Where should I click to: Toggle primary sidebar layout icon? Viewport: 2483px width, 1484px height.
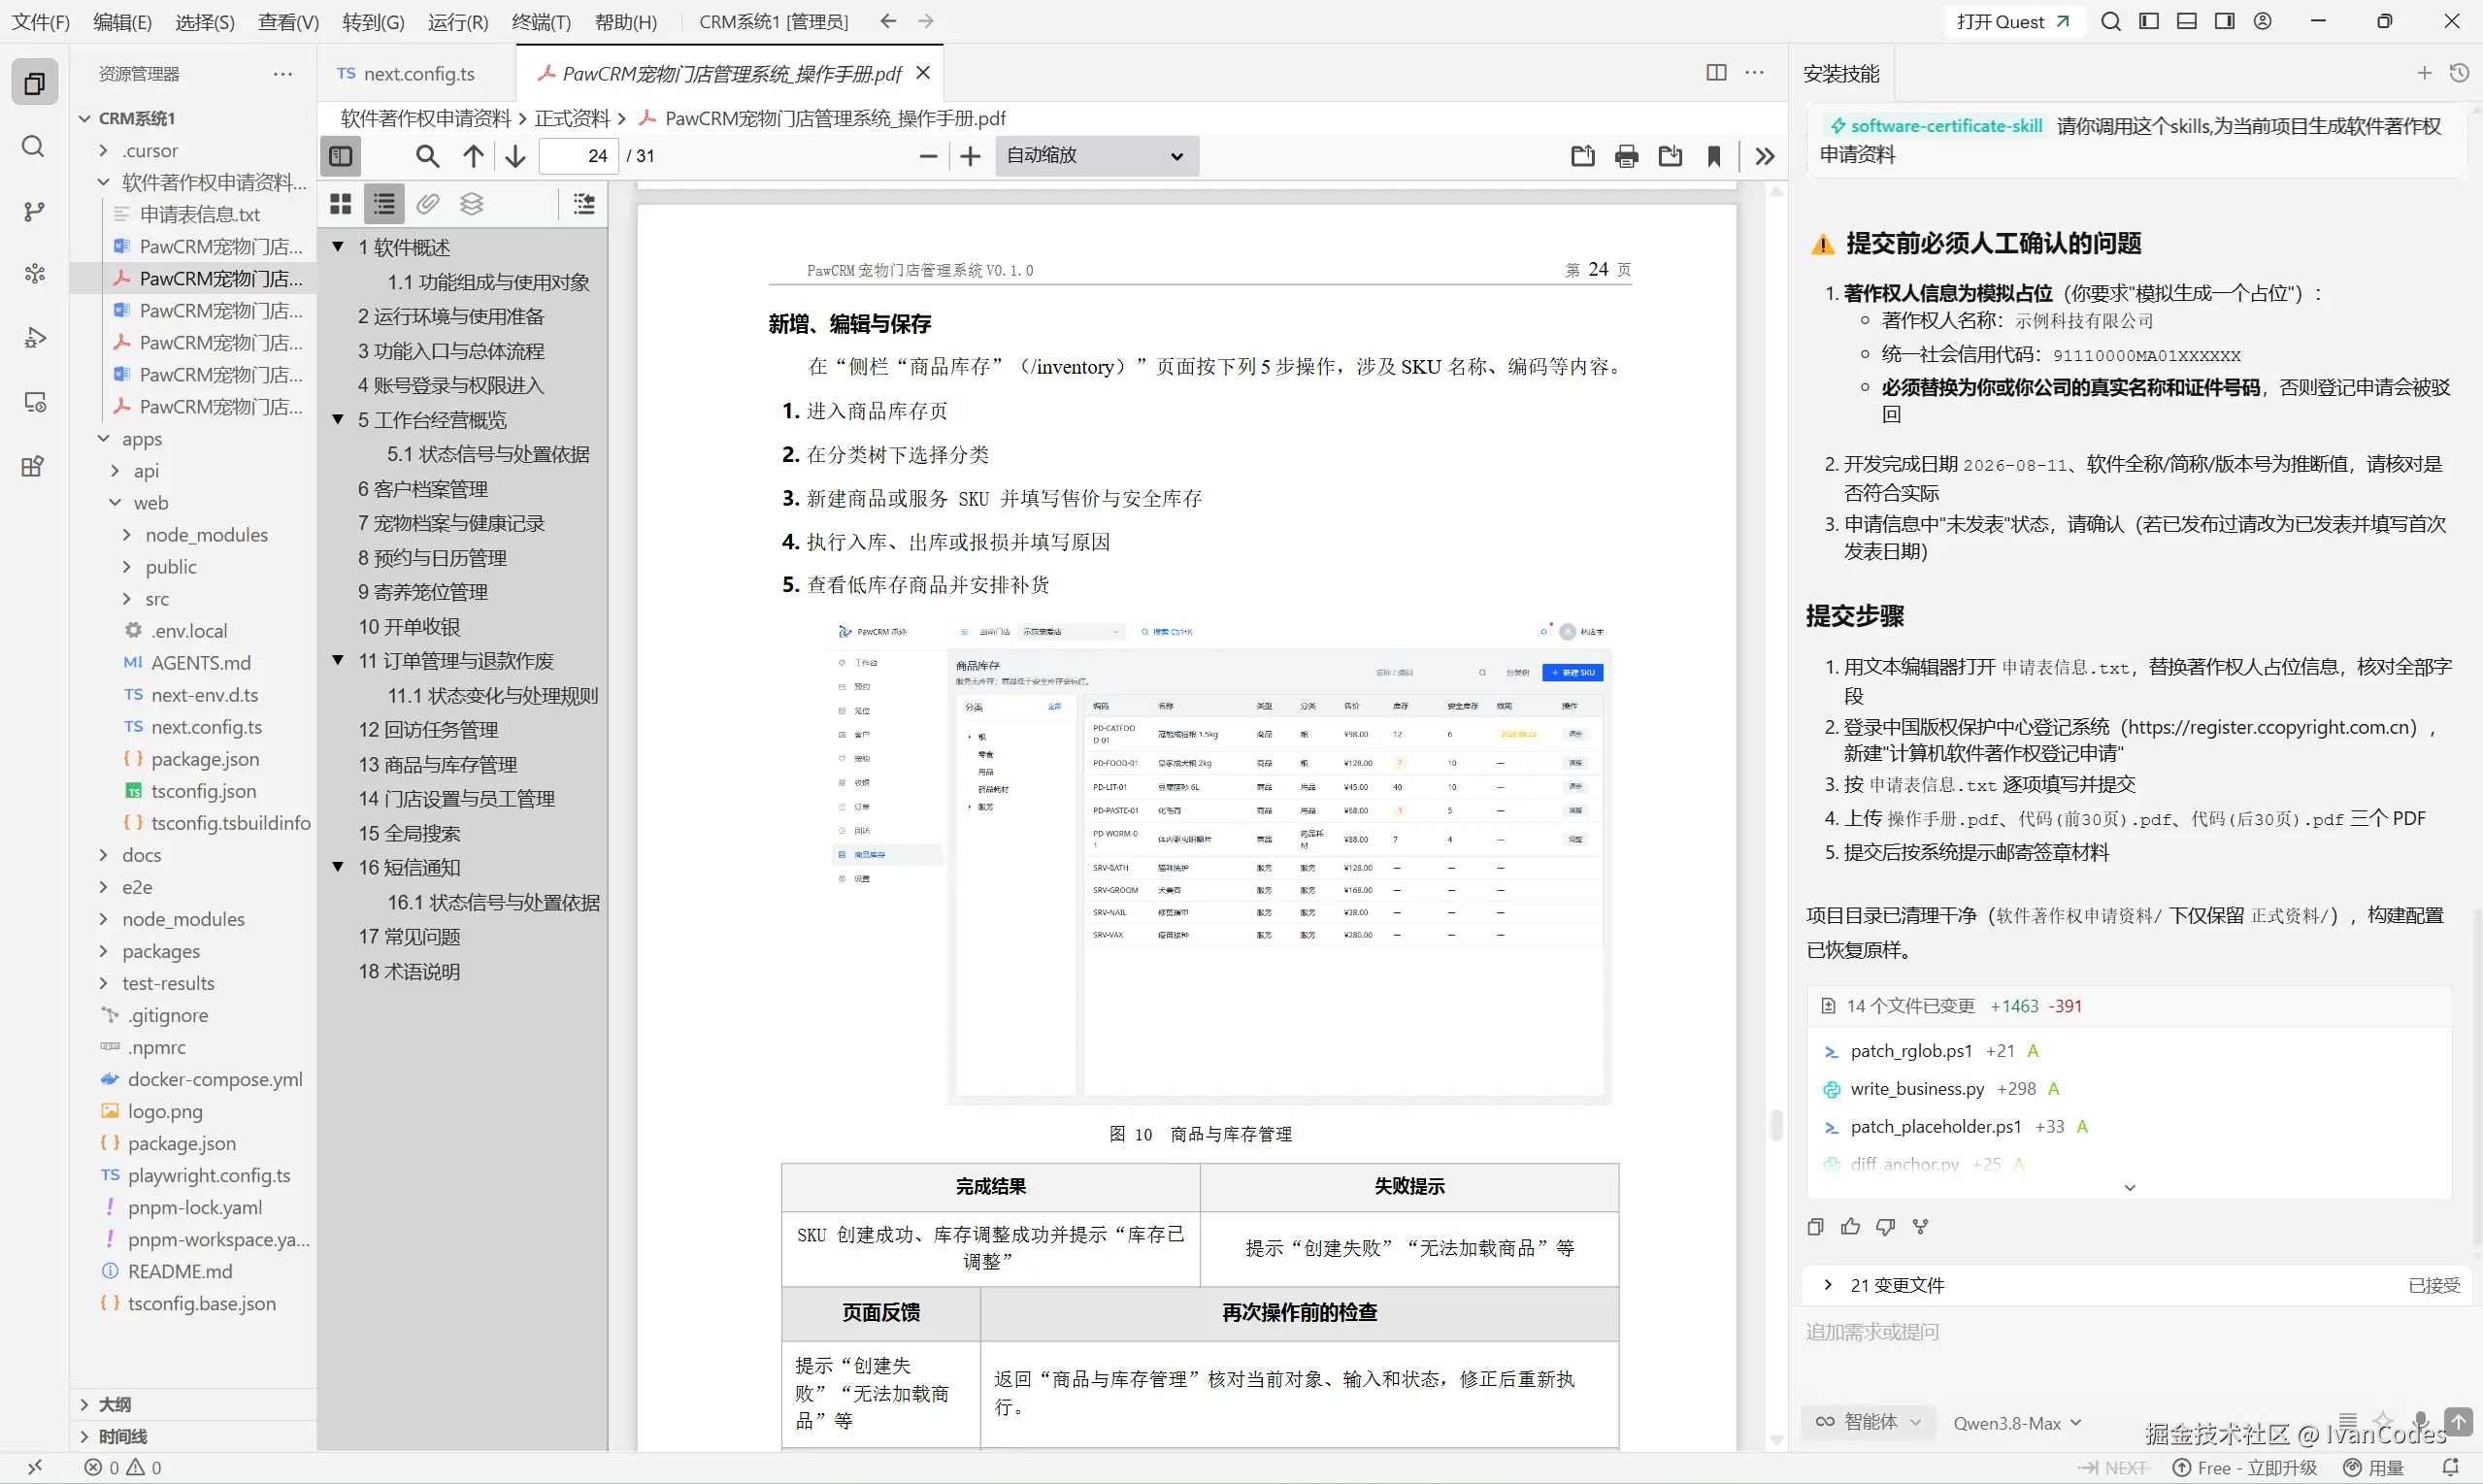(2149, 21)
